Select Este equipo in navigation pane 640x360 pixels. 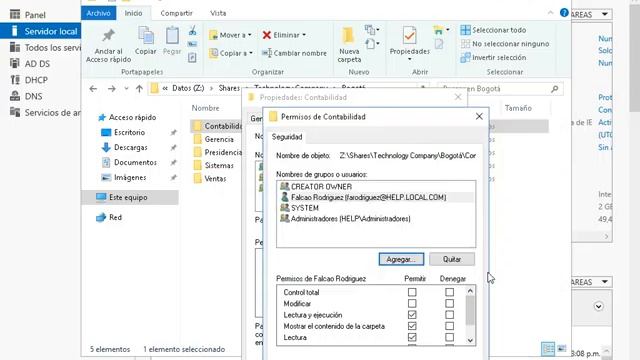(131, 197)
